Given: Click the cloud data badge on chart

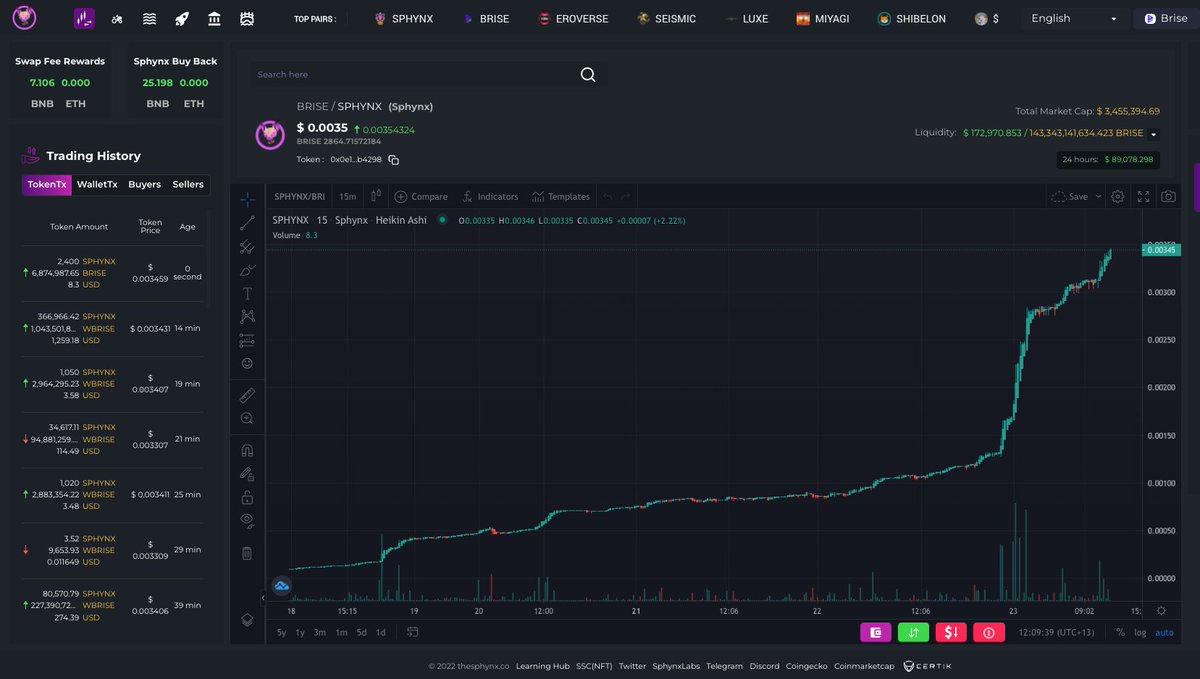Looking at the screenshot, I should [281, 585].
